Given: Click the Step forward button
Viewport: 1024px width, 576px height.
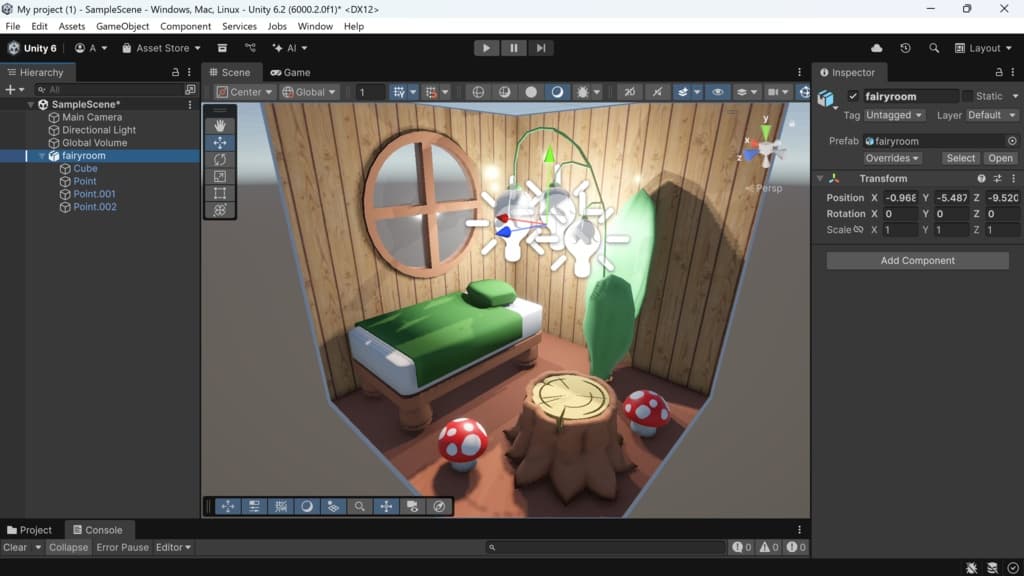Looking at the screenshot, I should point(540,48).
